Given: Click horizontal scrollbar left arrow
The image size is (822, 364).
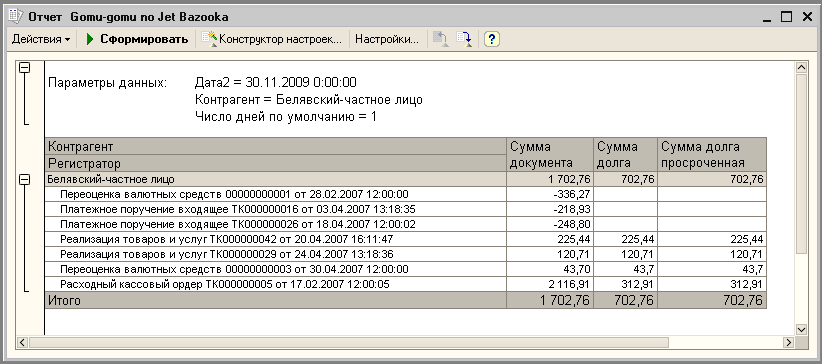Looking at the screenshot, I should point(23,342).
